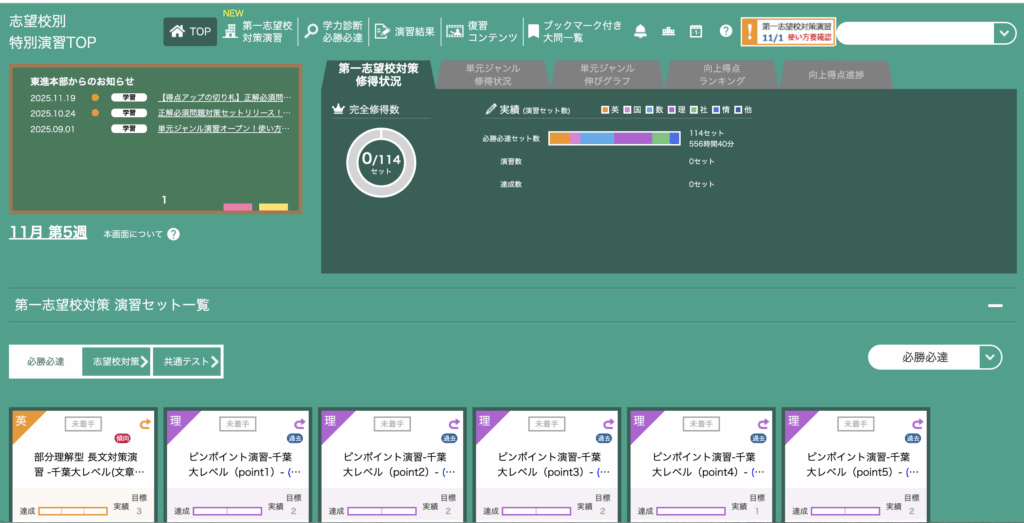Open the empty dropdown in the top header

coord(1004,33)
